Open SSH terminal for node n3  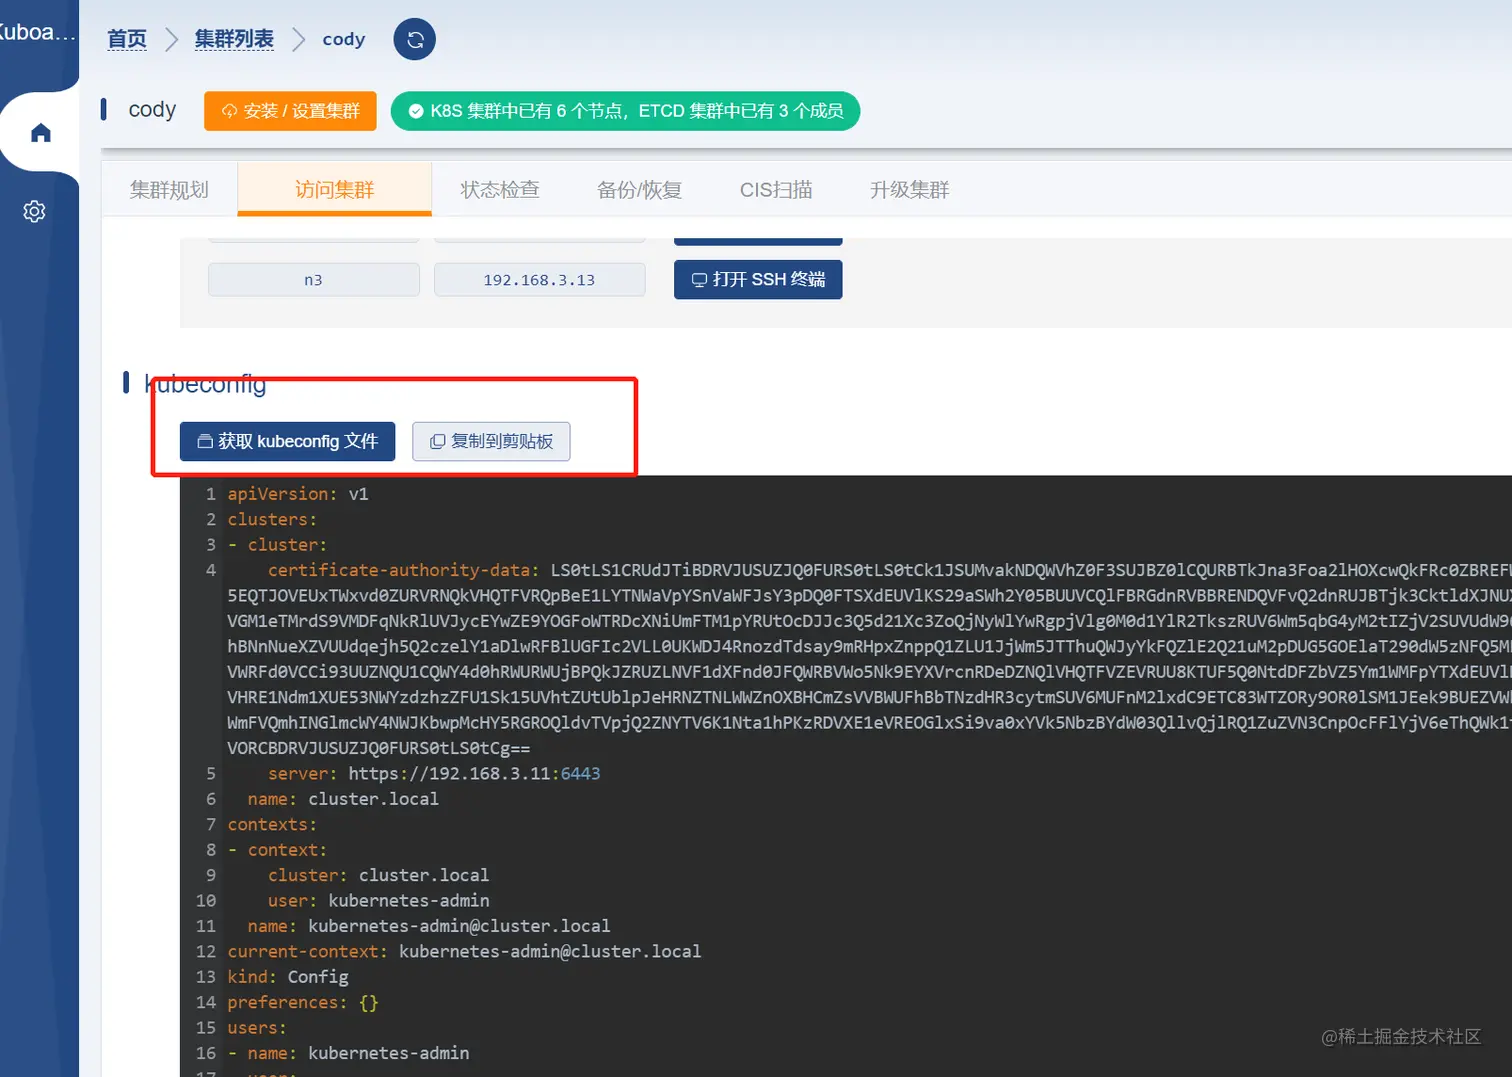[x=758, y=280]
